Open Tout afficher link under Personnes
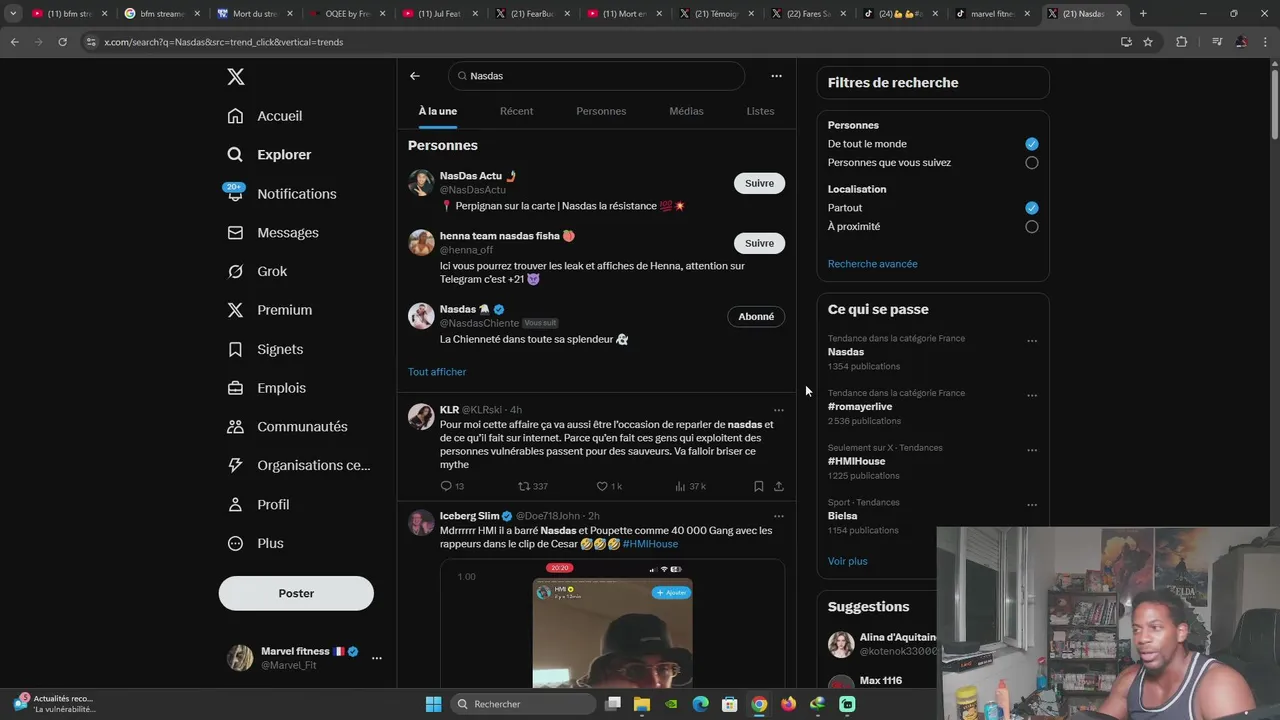 (x=437, y=372)
